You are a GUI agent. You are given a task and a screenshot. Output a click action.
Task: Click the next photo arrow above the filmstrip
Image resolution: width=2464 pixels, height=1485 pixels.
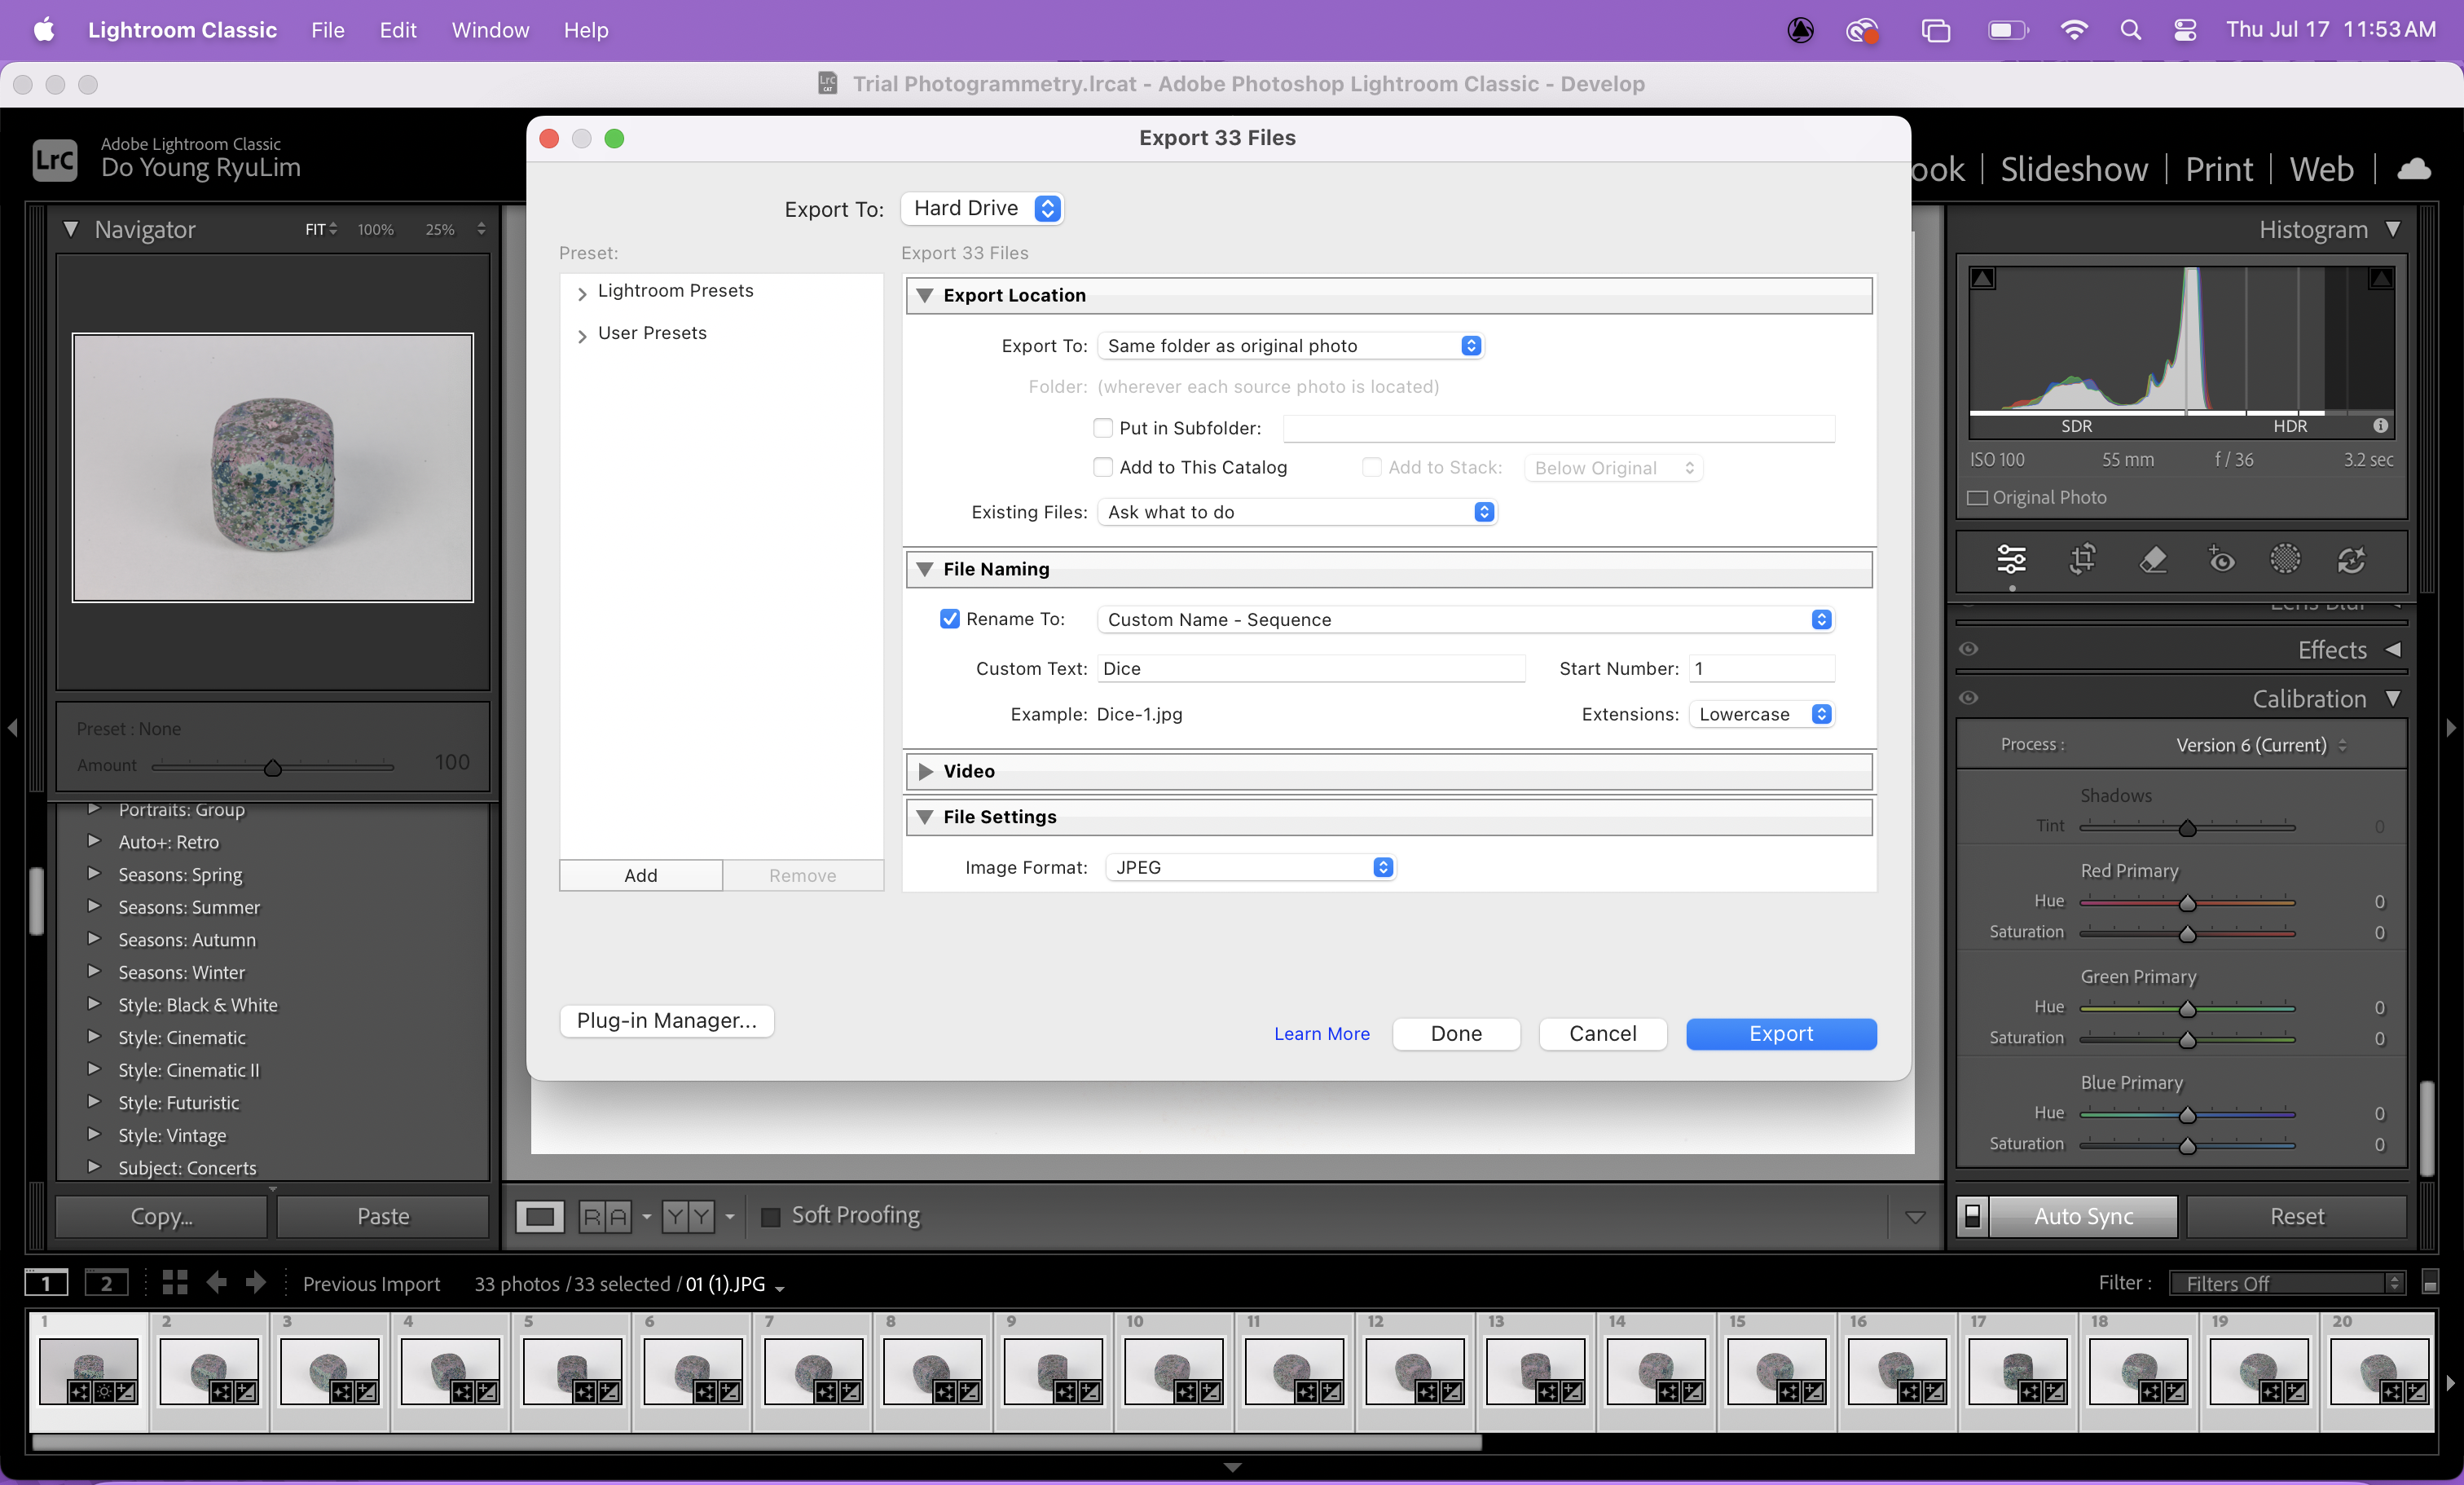256,1283
